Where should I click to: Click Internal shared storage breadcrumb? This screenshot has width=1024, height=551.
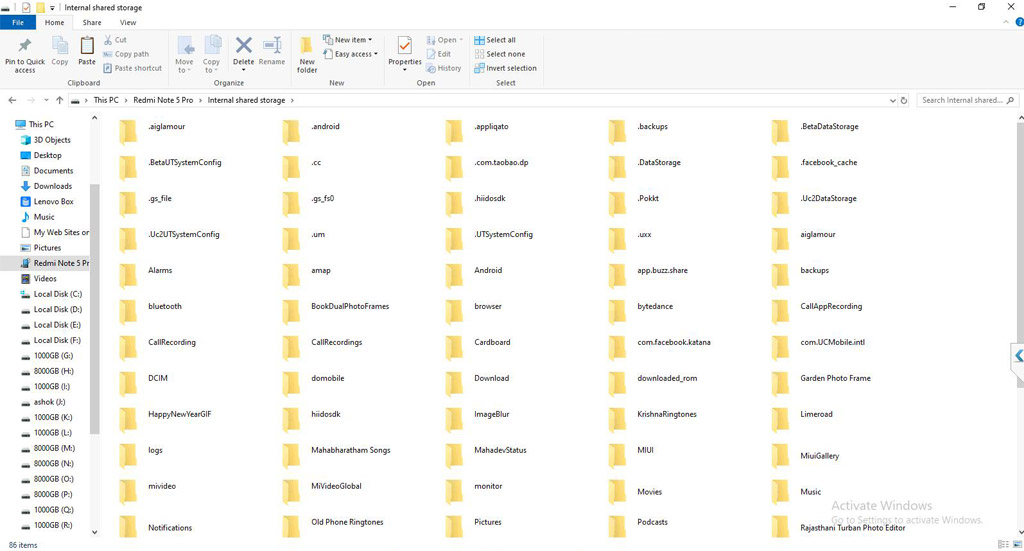tap(246, 100)
